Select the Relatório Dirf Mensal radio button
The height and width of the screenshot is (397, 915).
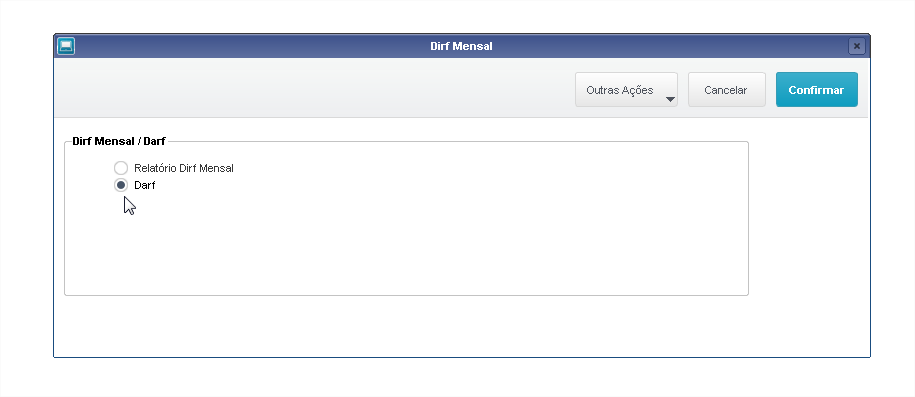(x=121, y=168)
